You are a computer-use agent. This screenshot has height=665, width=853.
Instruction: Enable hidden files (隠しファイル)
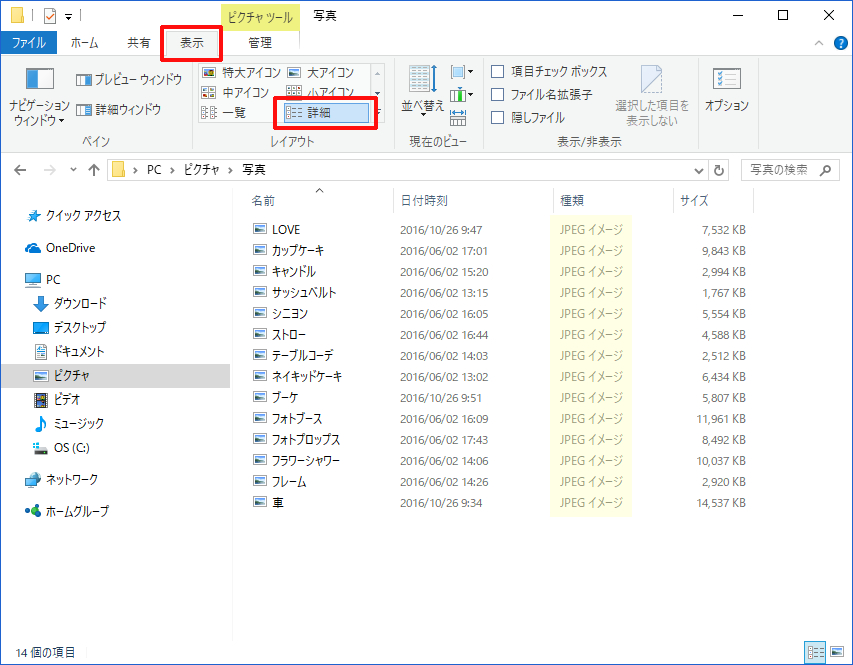click(x=528, y=118)
